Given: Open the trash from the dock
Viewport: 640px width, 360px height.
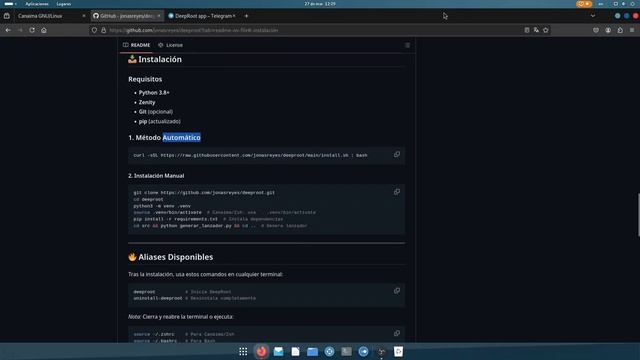Looking at the screenshot, I should click(x=398, y=351).
